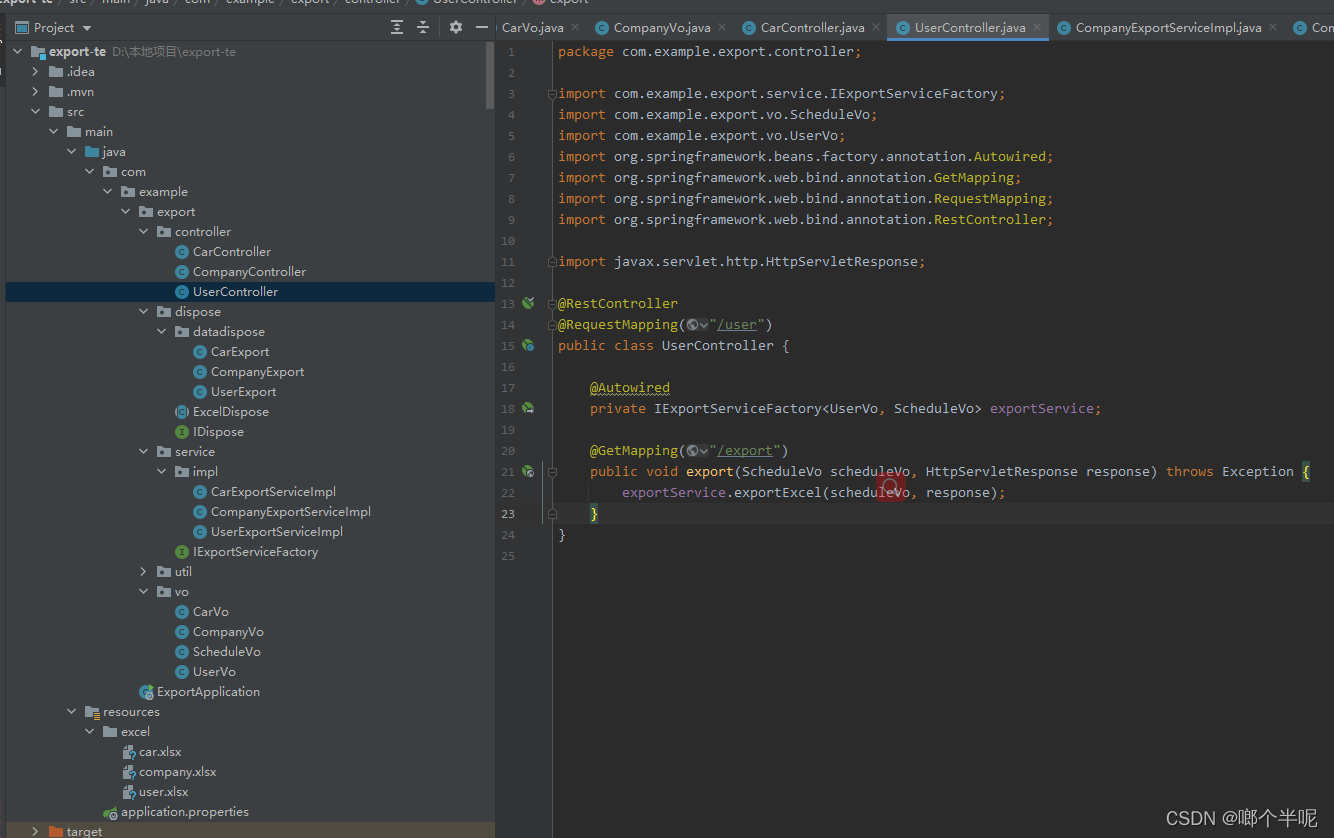
Task: Open UserExport class
Action: [x=243, y=392]
